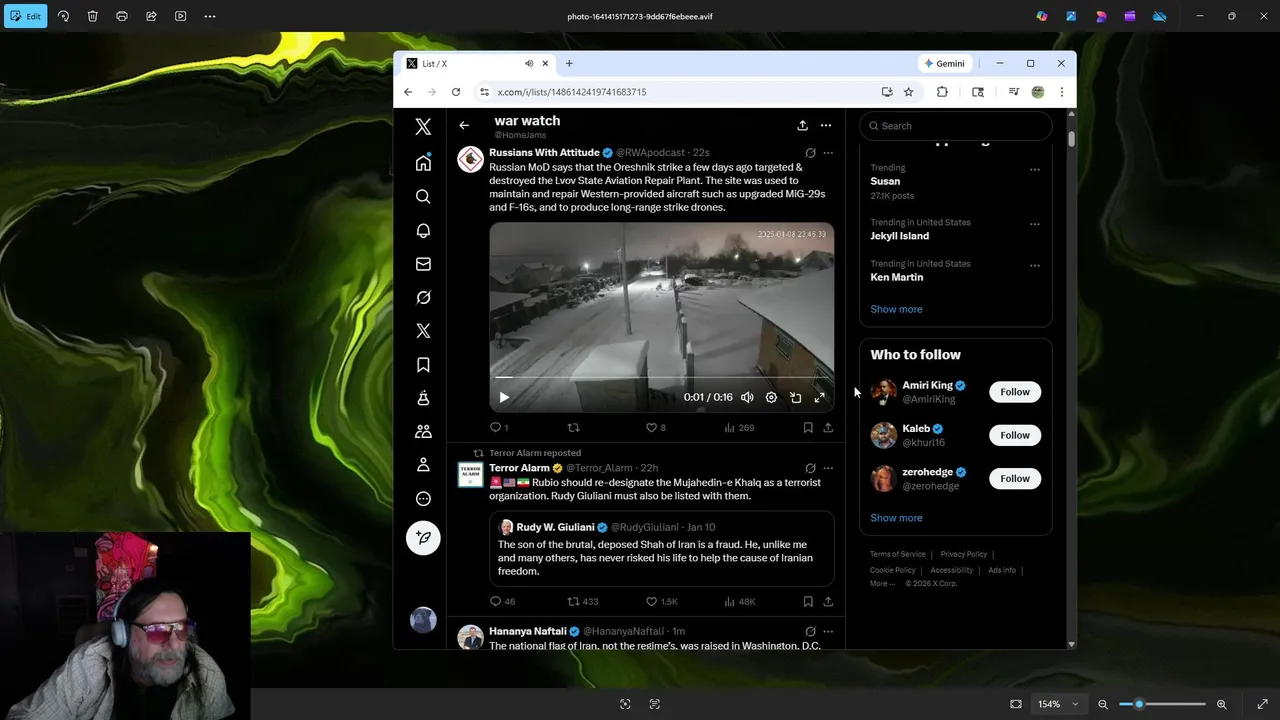
Task: Like the Terror Alarm post with 1.5K
Action: point(661,602)
